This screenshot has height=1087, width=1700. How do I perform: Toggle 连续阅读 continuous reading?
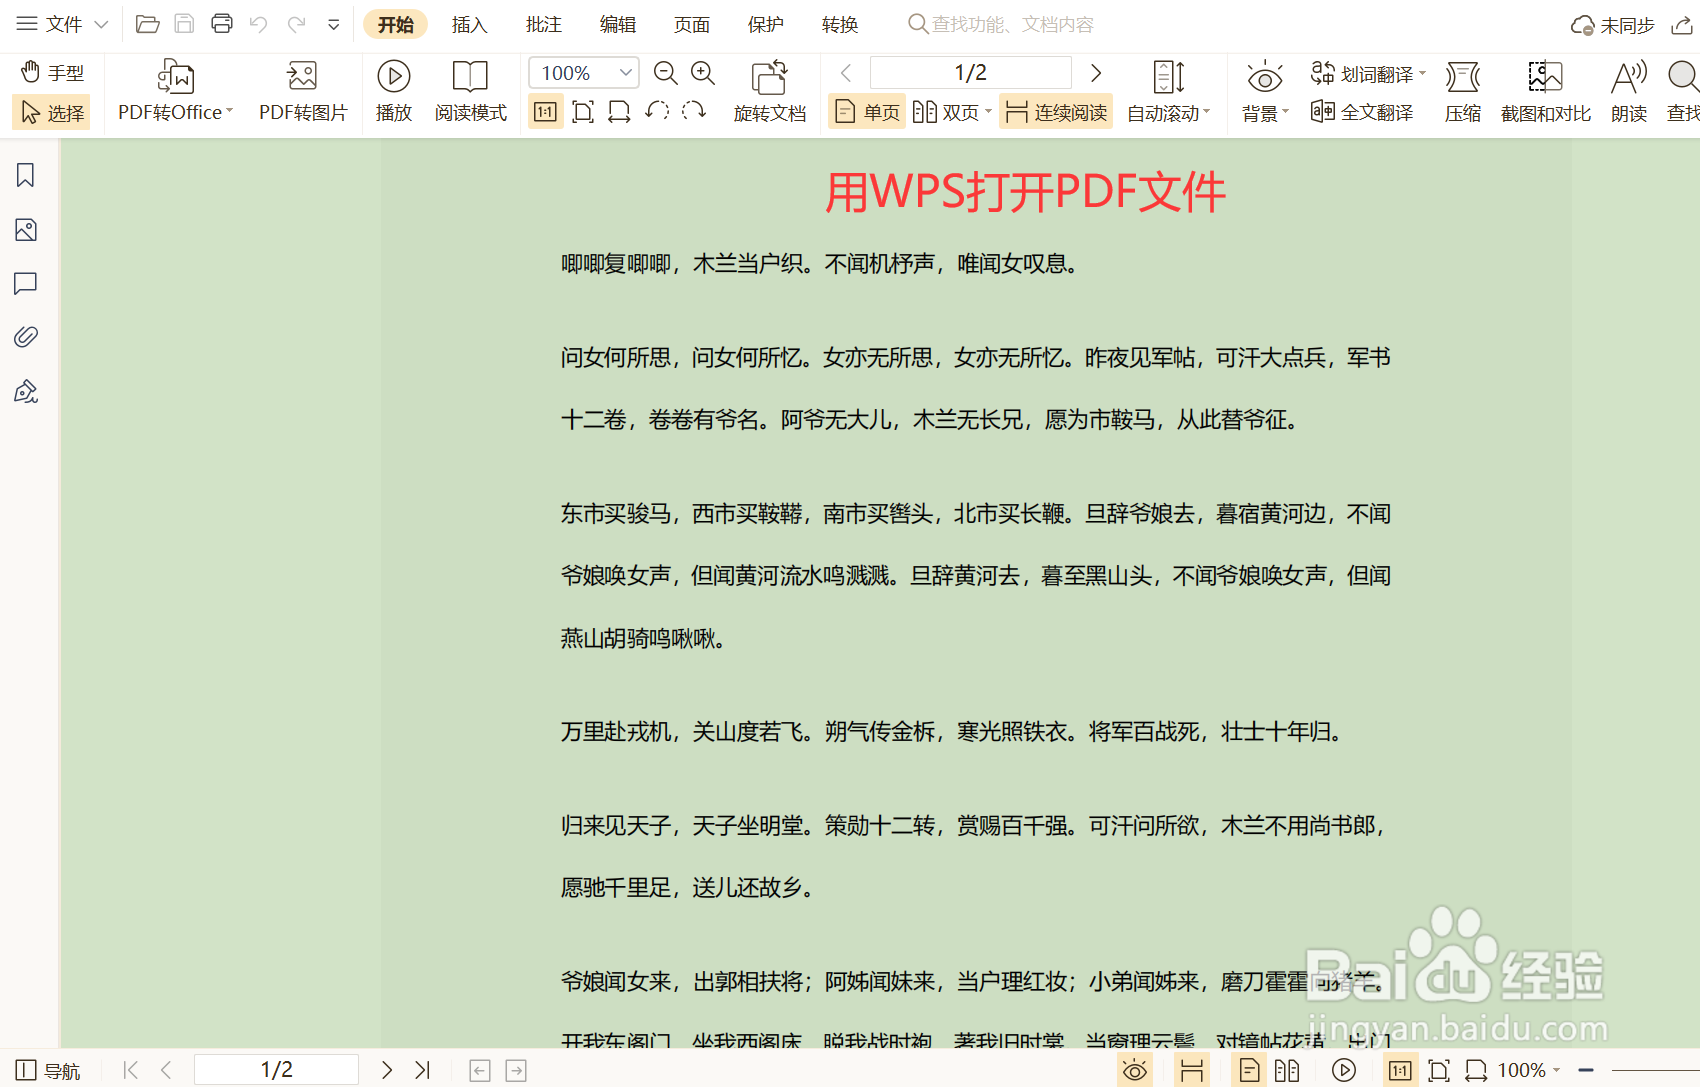(1056, 112)
